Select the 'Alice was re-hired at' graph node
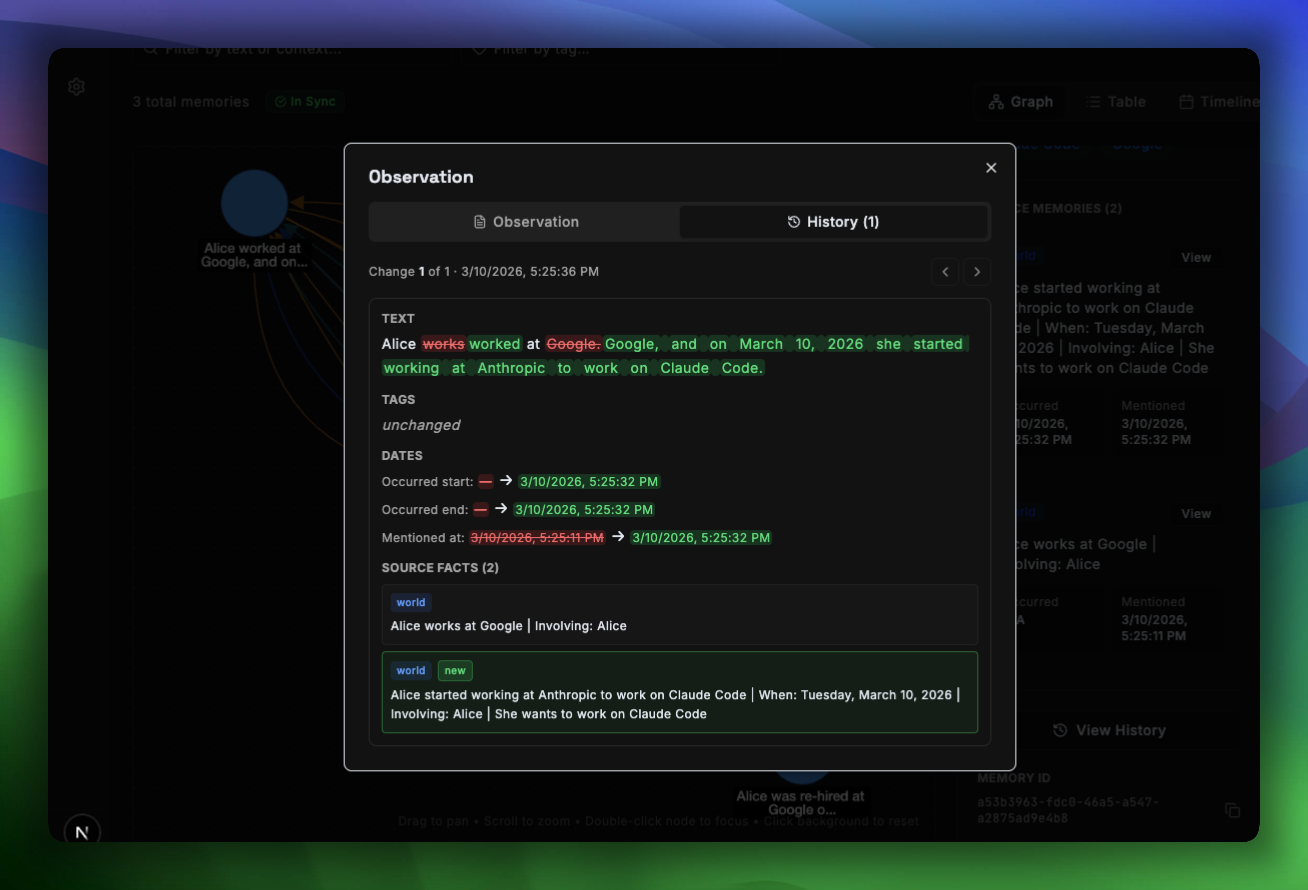The width and height of the screenshot is (1308, 890). pyautogui.click(x=801, y=776)
